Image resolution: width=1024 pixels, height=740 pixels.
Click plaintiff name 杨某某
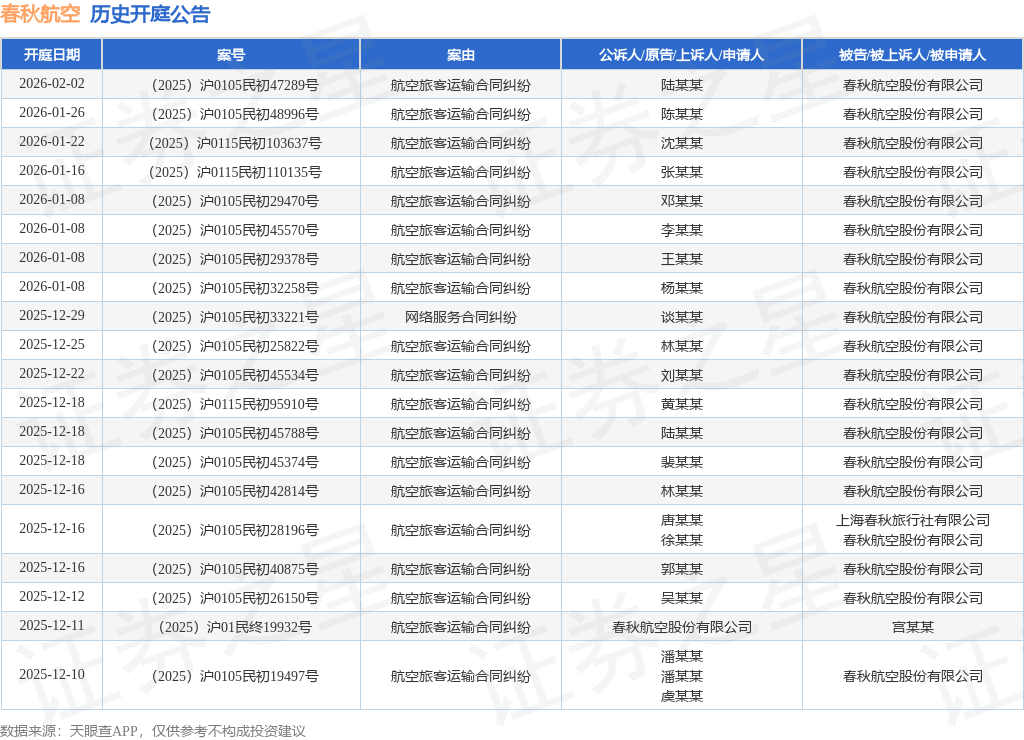(681, 288)
